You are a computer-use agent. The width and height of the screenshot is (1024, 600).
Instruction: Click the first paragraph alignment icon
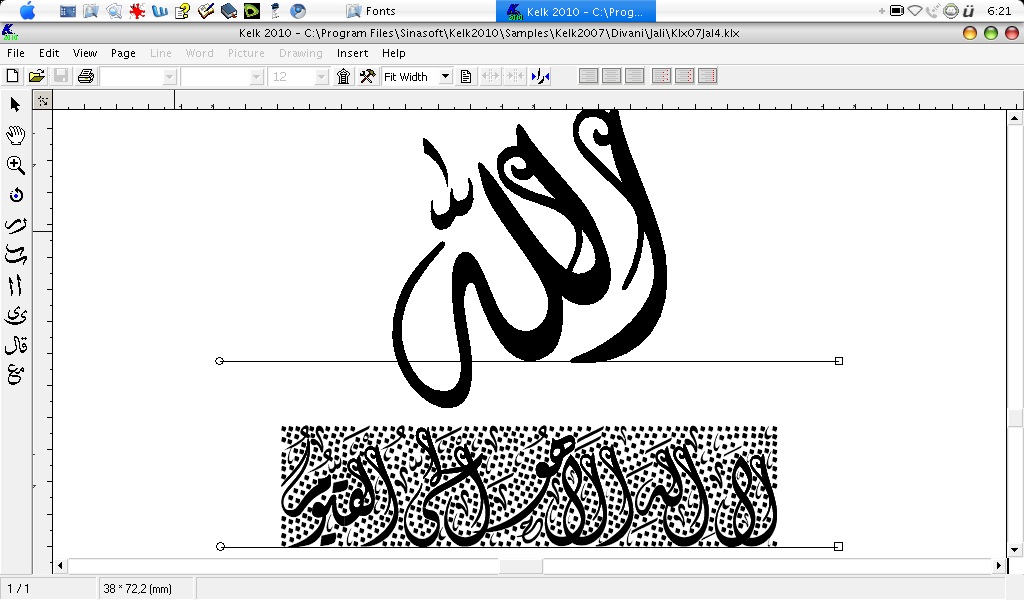tap(588, 76)
